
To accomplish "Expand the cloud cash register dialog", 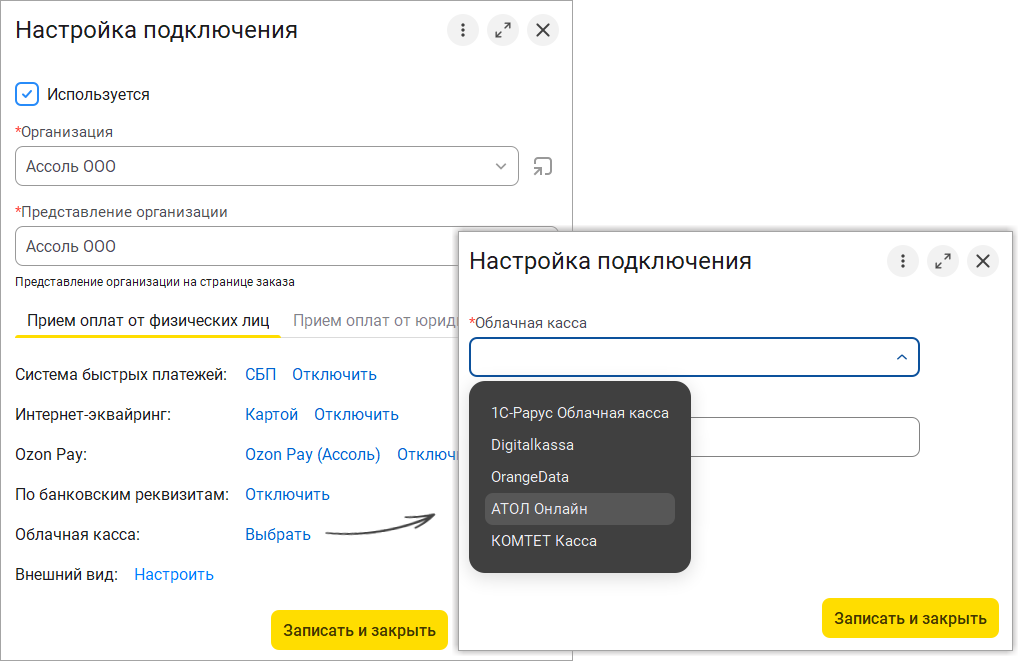I will (x=943, y=261).
